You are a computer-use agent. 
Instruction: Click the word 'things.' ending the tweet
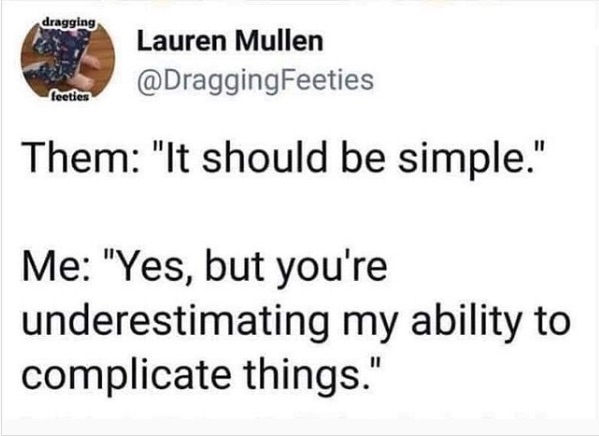305,376
